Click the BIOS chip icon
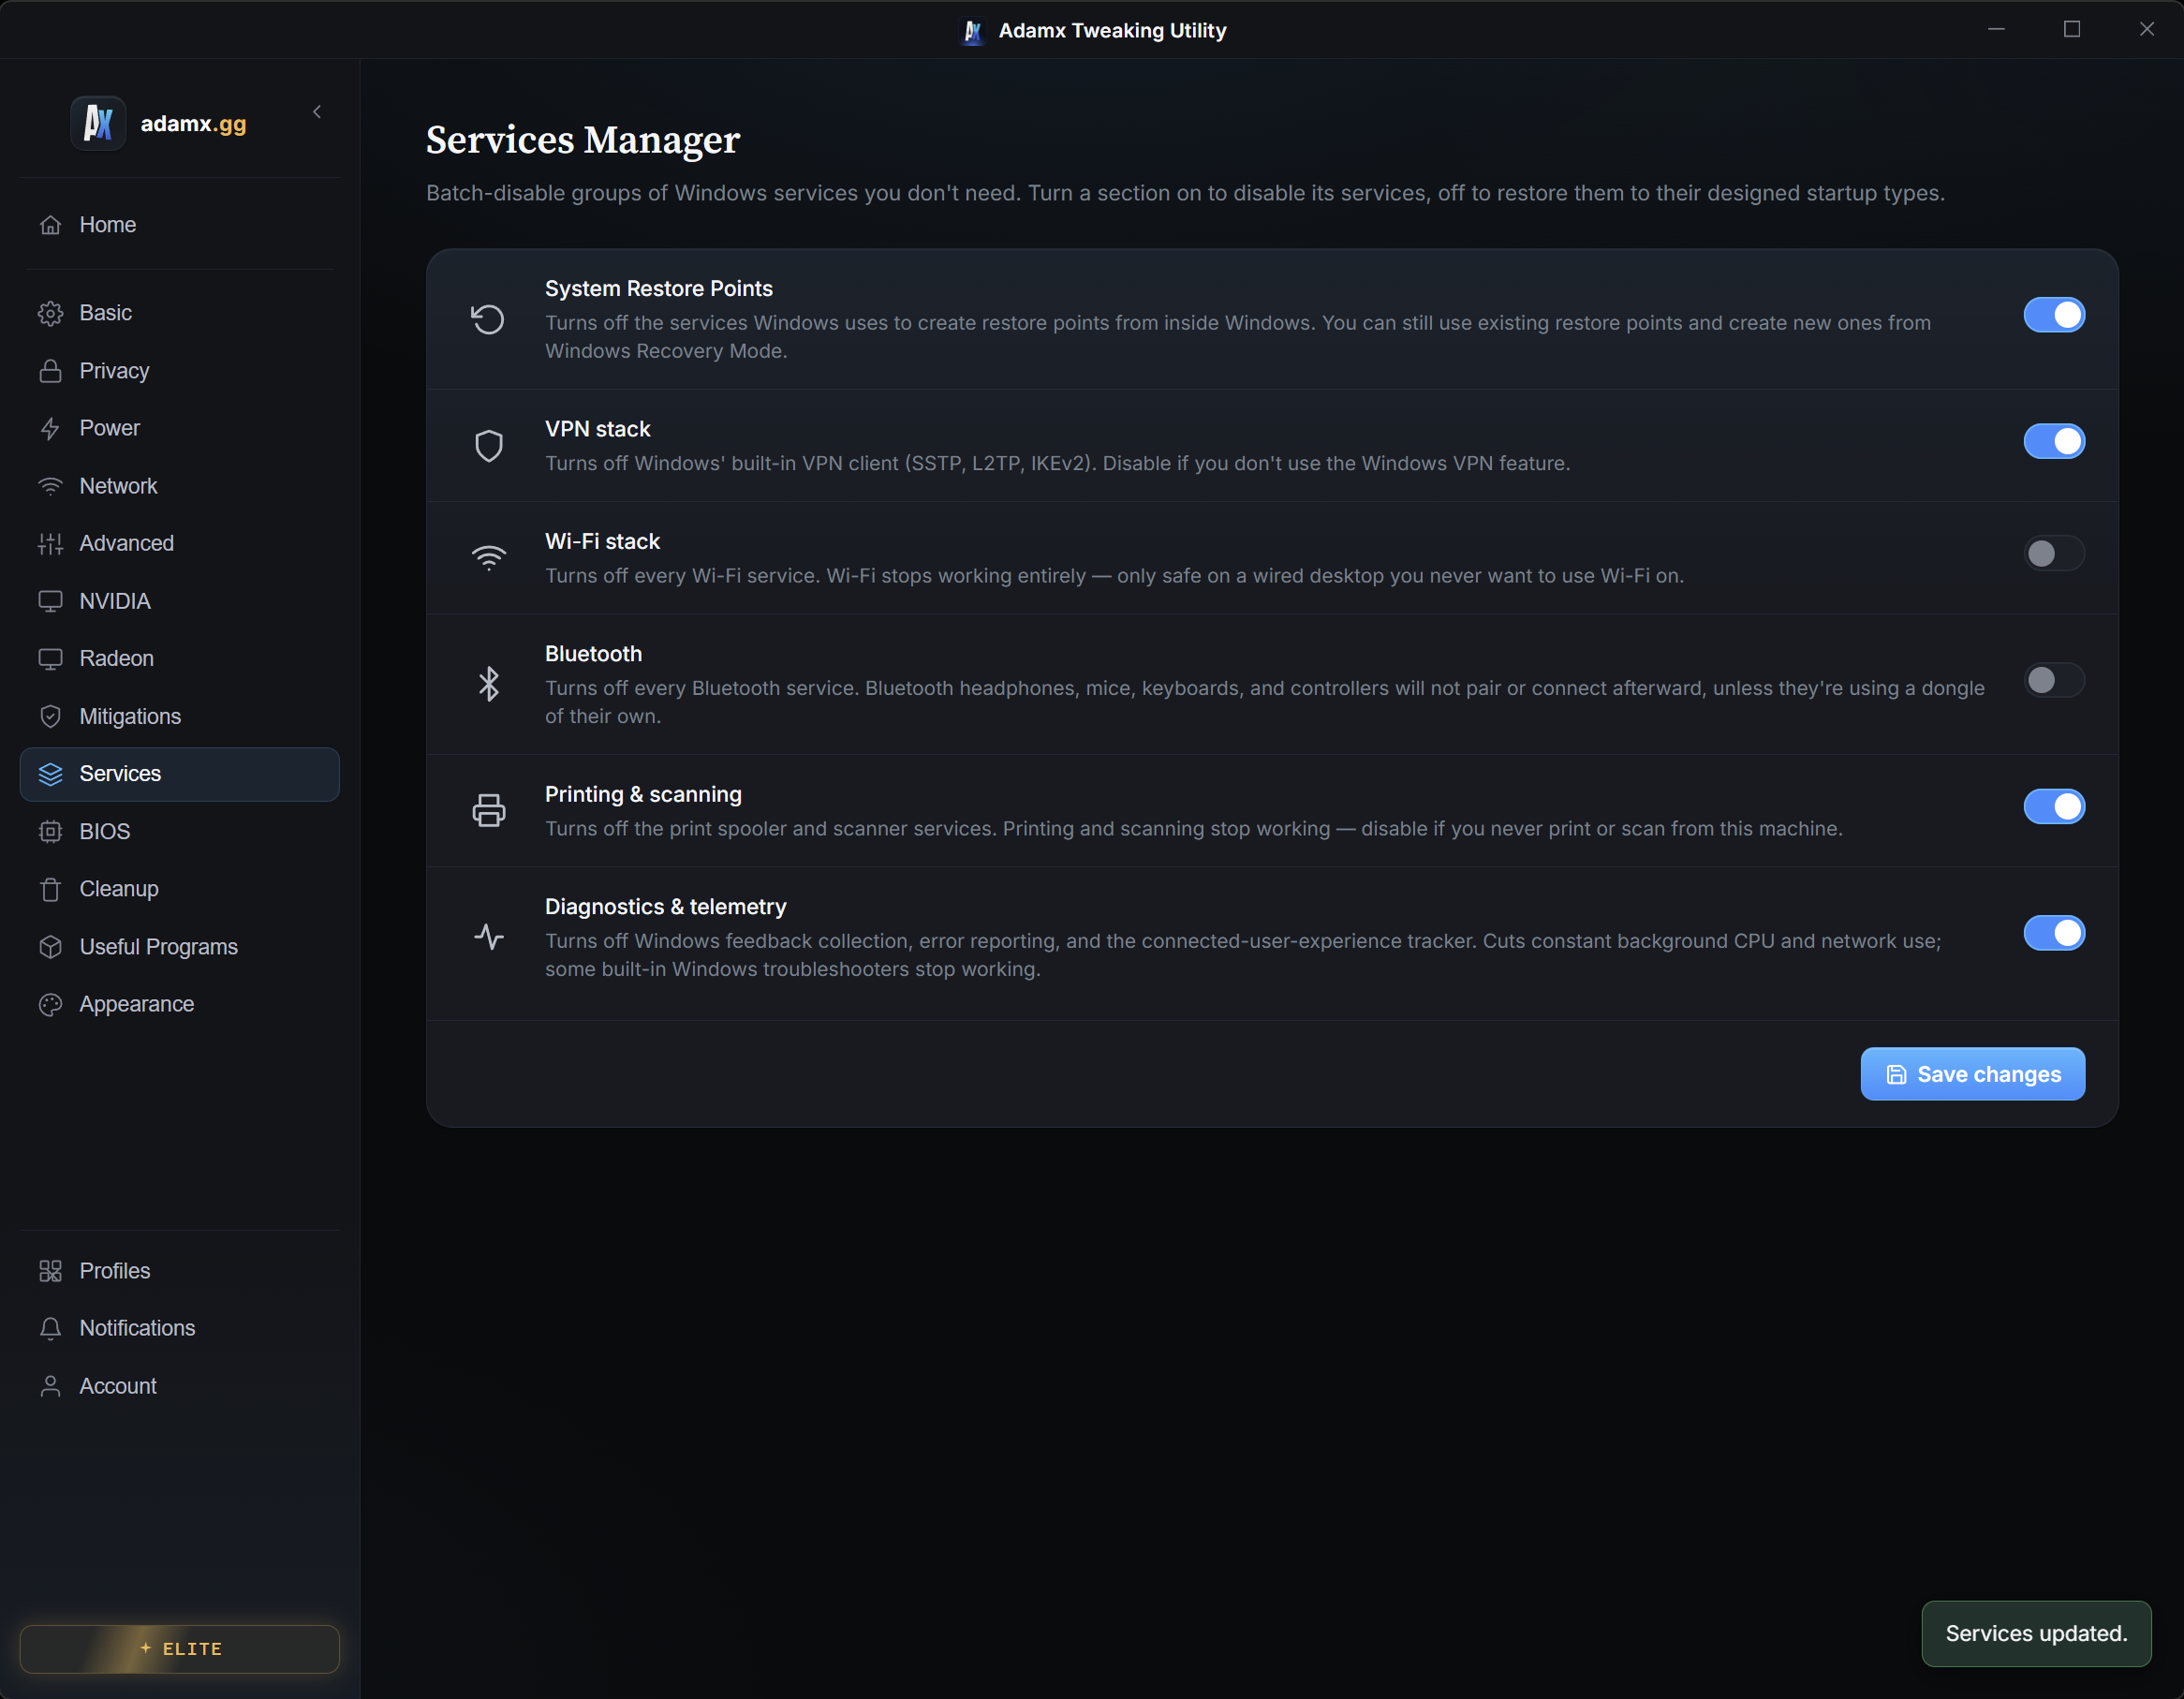Image resolution: width=2184 pixels, height=1699 pixels. [50, 831]
